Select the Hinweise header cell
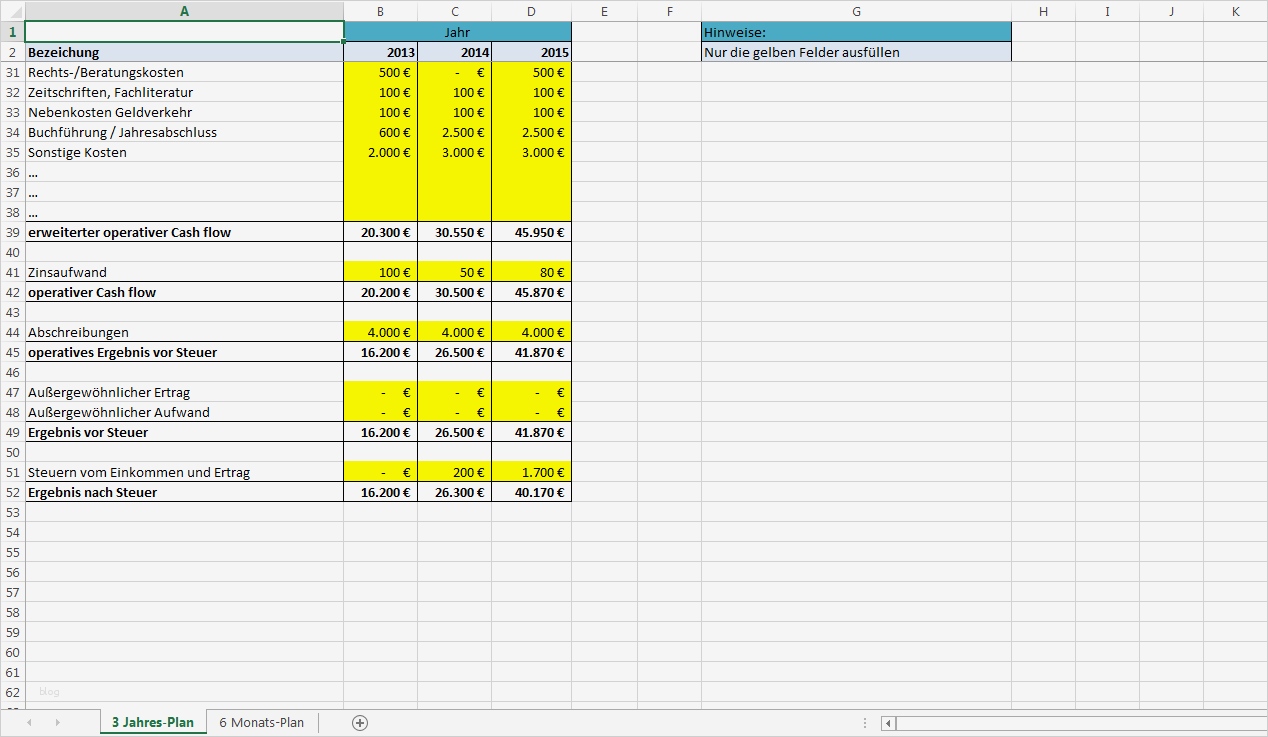1268x737 pixels. (x=856, y=32)
